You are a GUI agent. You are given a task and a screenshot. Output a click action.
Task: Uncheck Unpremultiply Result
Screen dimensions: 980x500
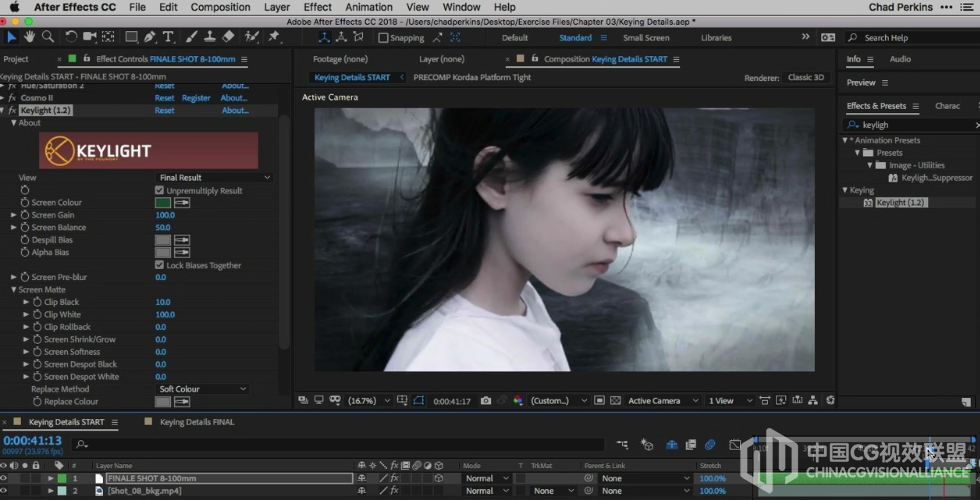click(159, 190)
